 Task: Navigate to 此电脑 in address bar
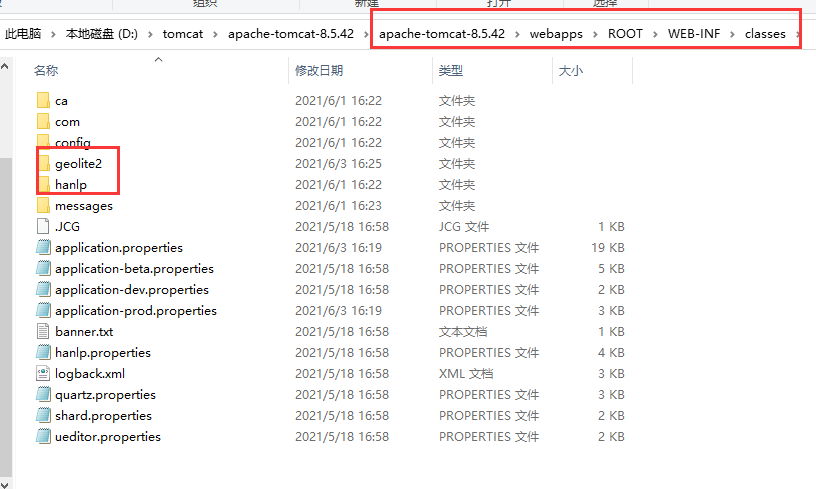(x=23, y=34)
